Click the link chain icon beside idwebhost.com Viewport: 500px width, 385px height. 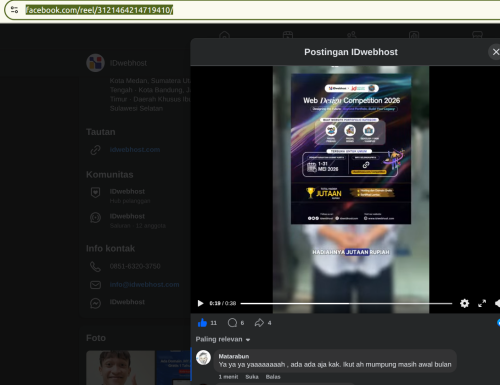tap(95, 150)
